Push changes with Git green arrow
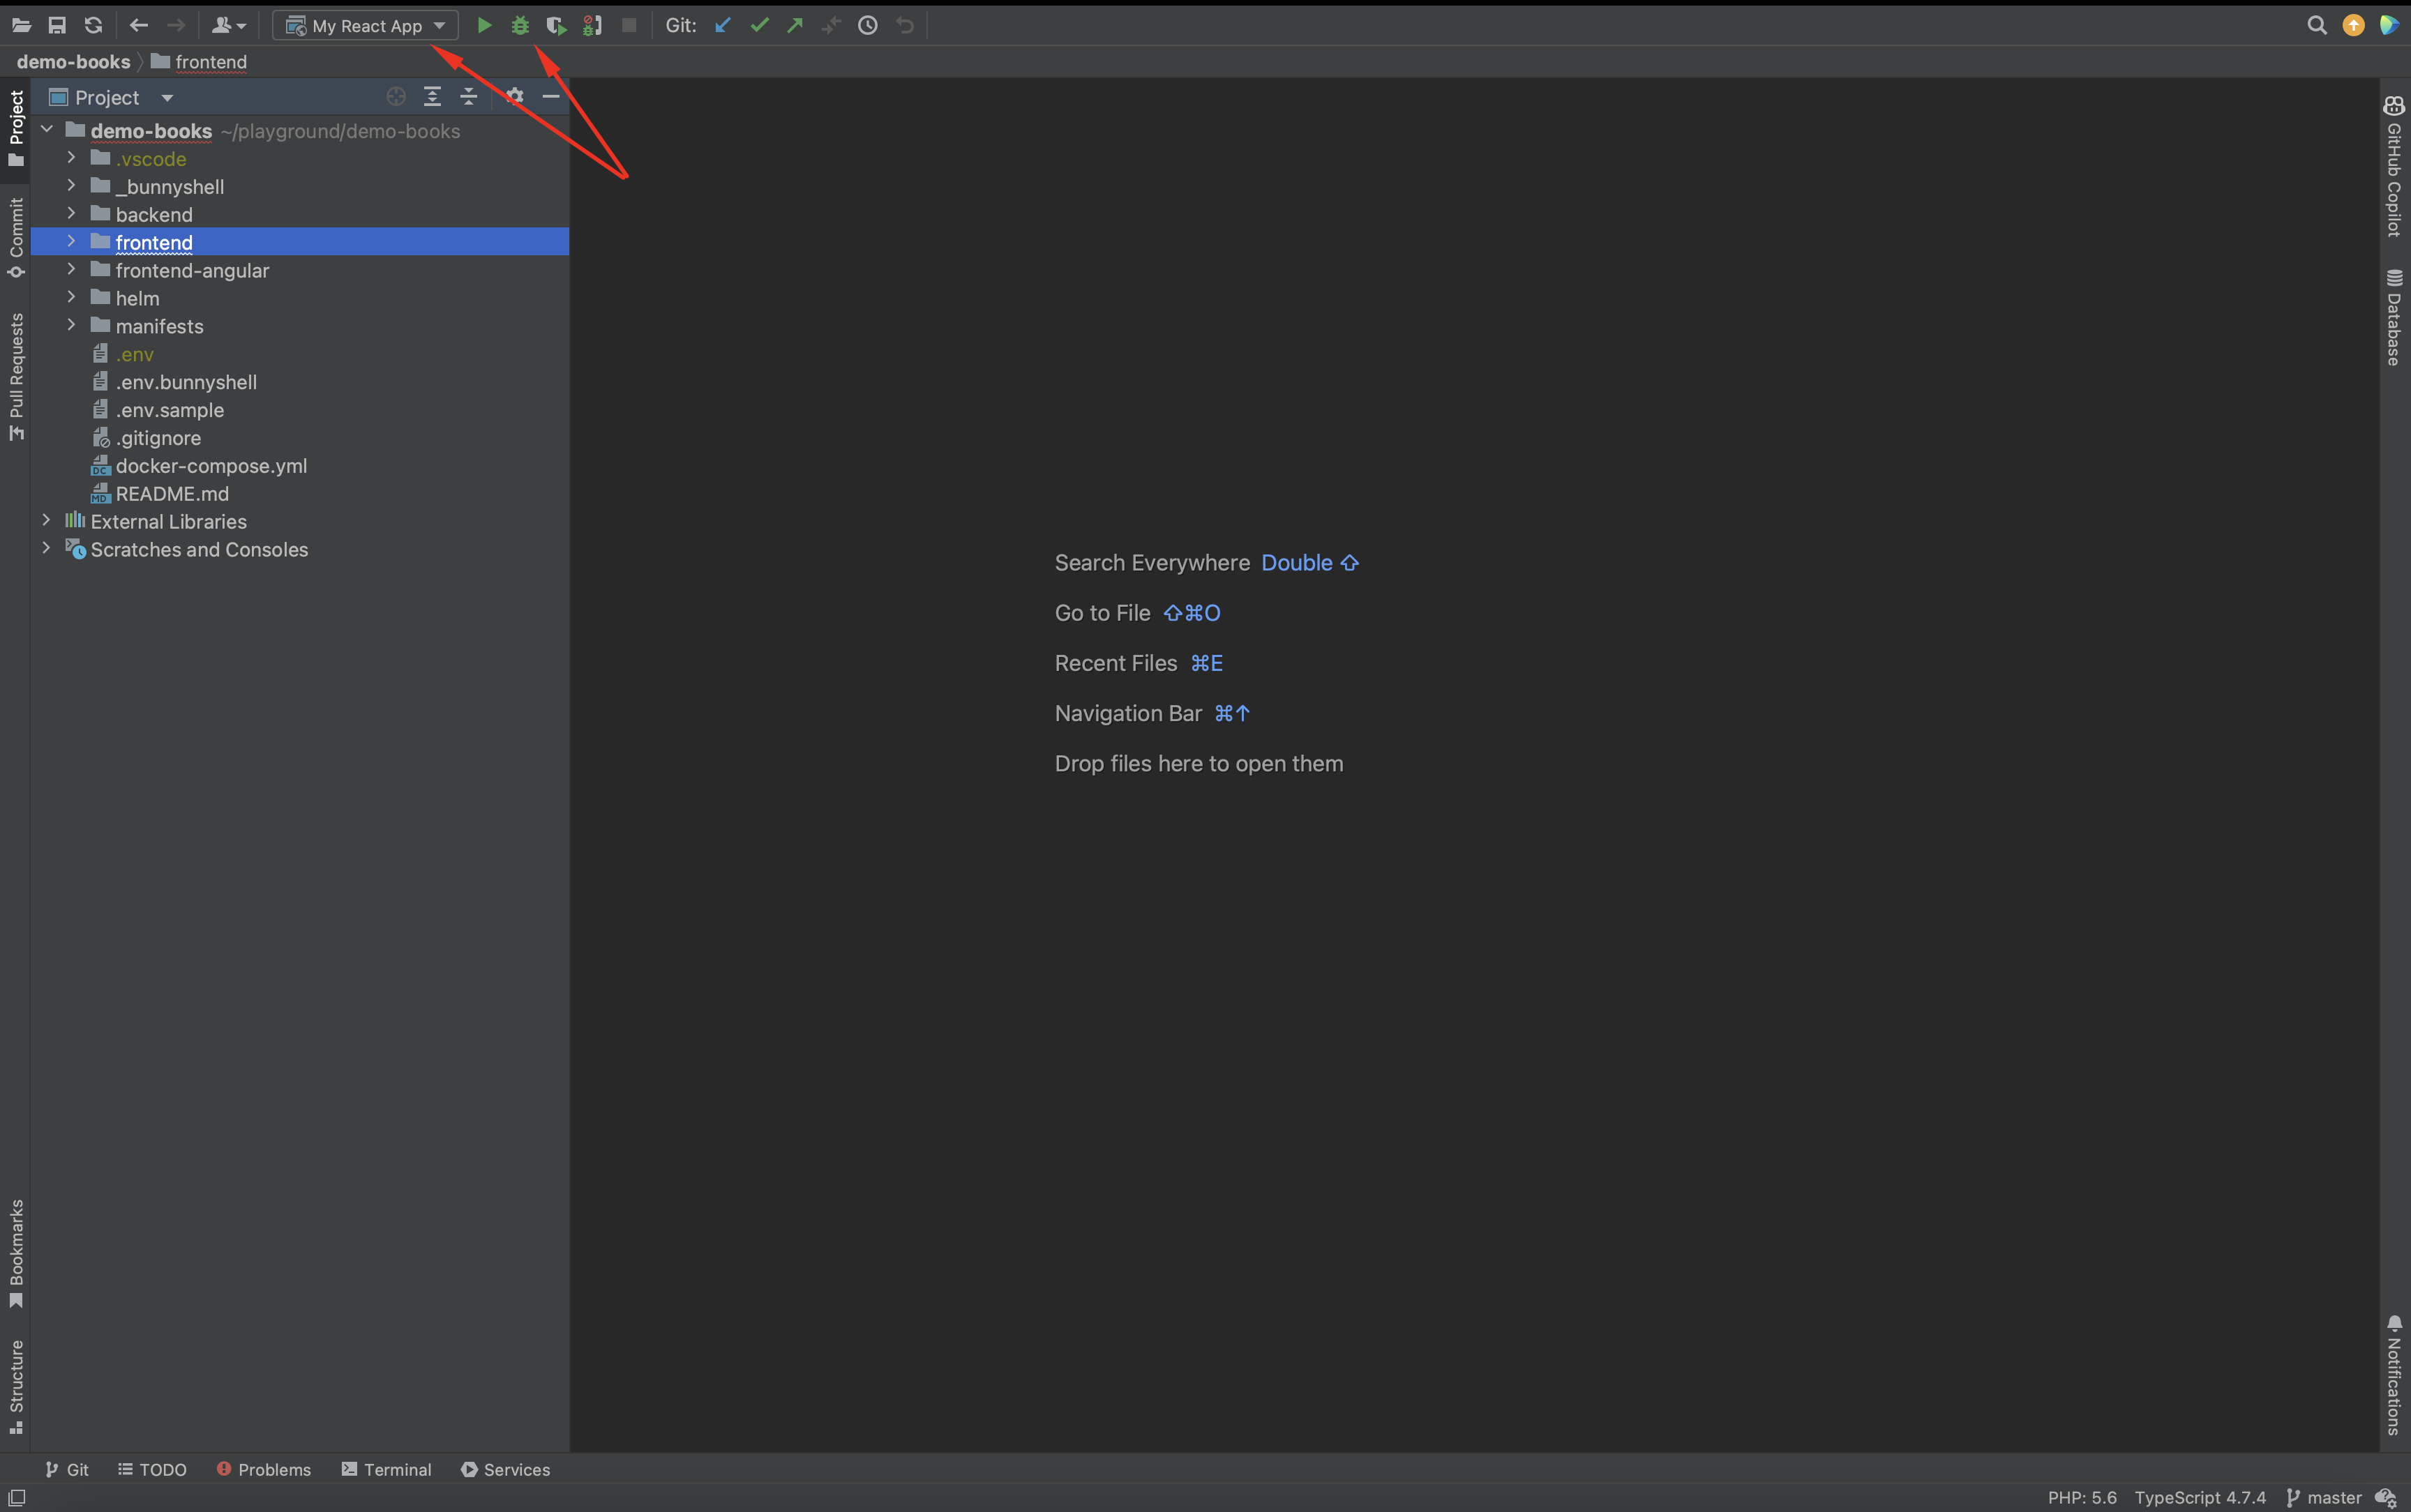Viewport: 2411px width, 1512px height. [x=795, y=25]
